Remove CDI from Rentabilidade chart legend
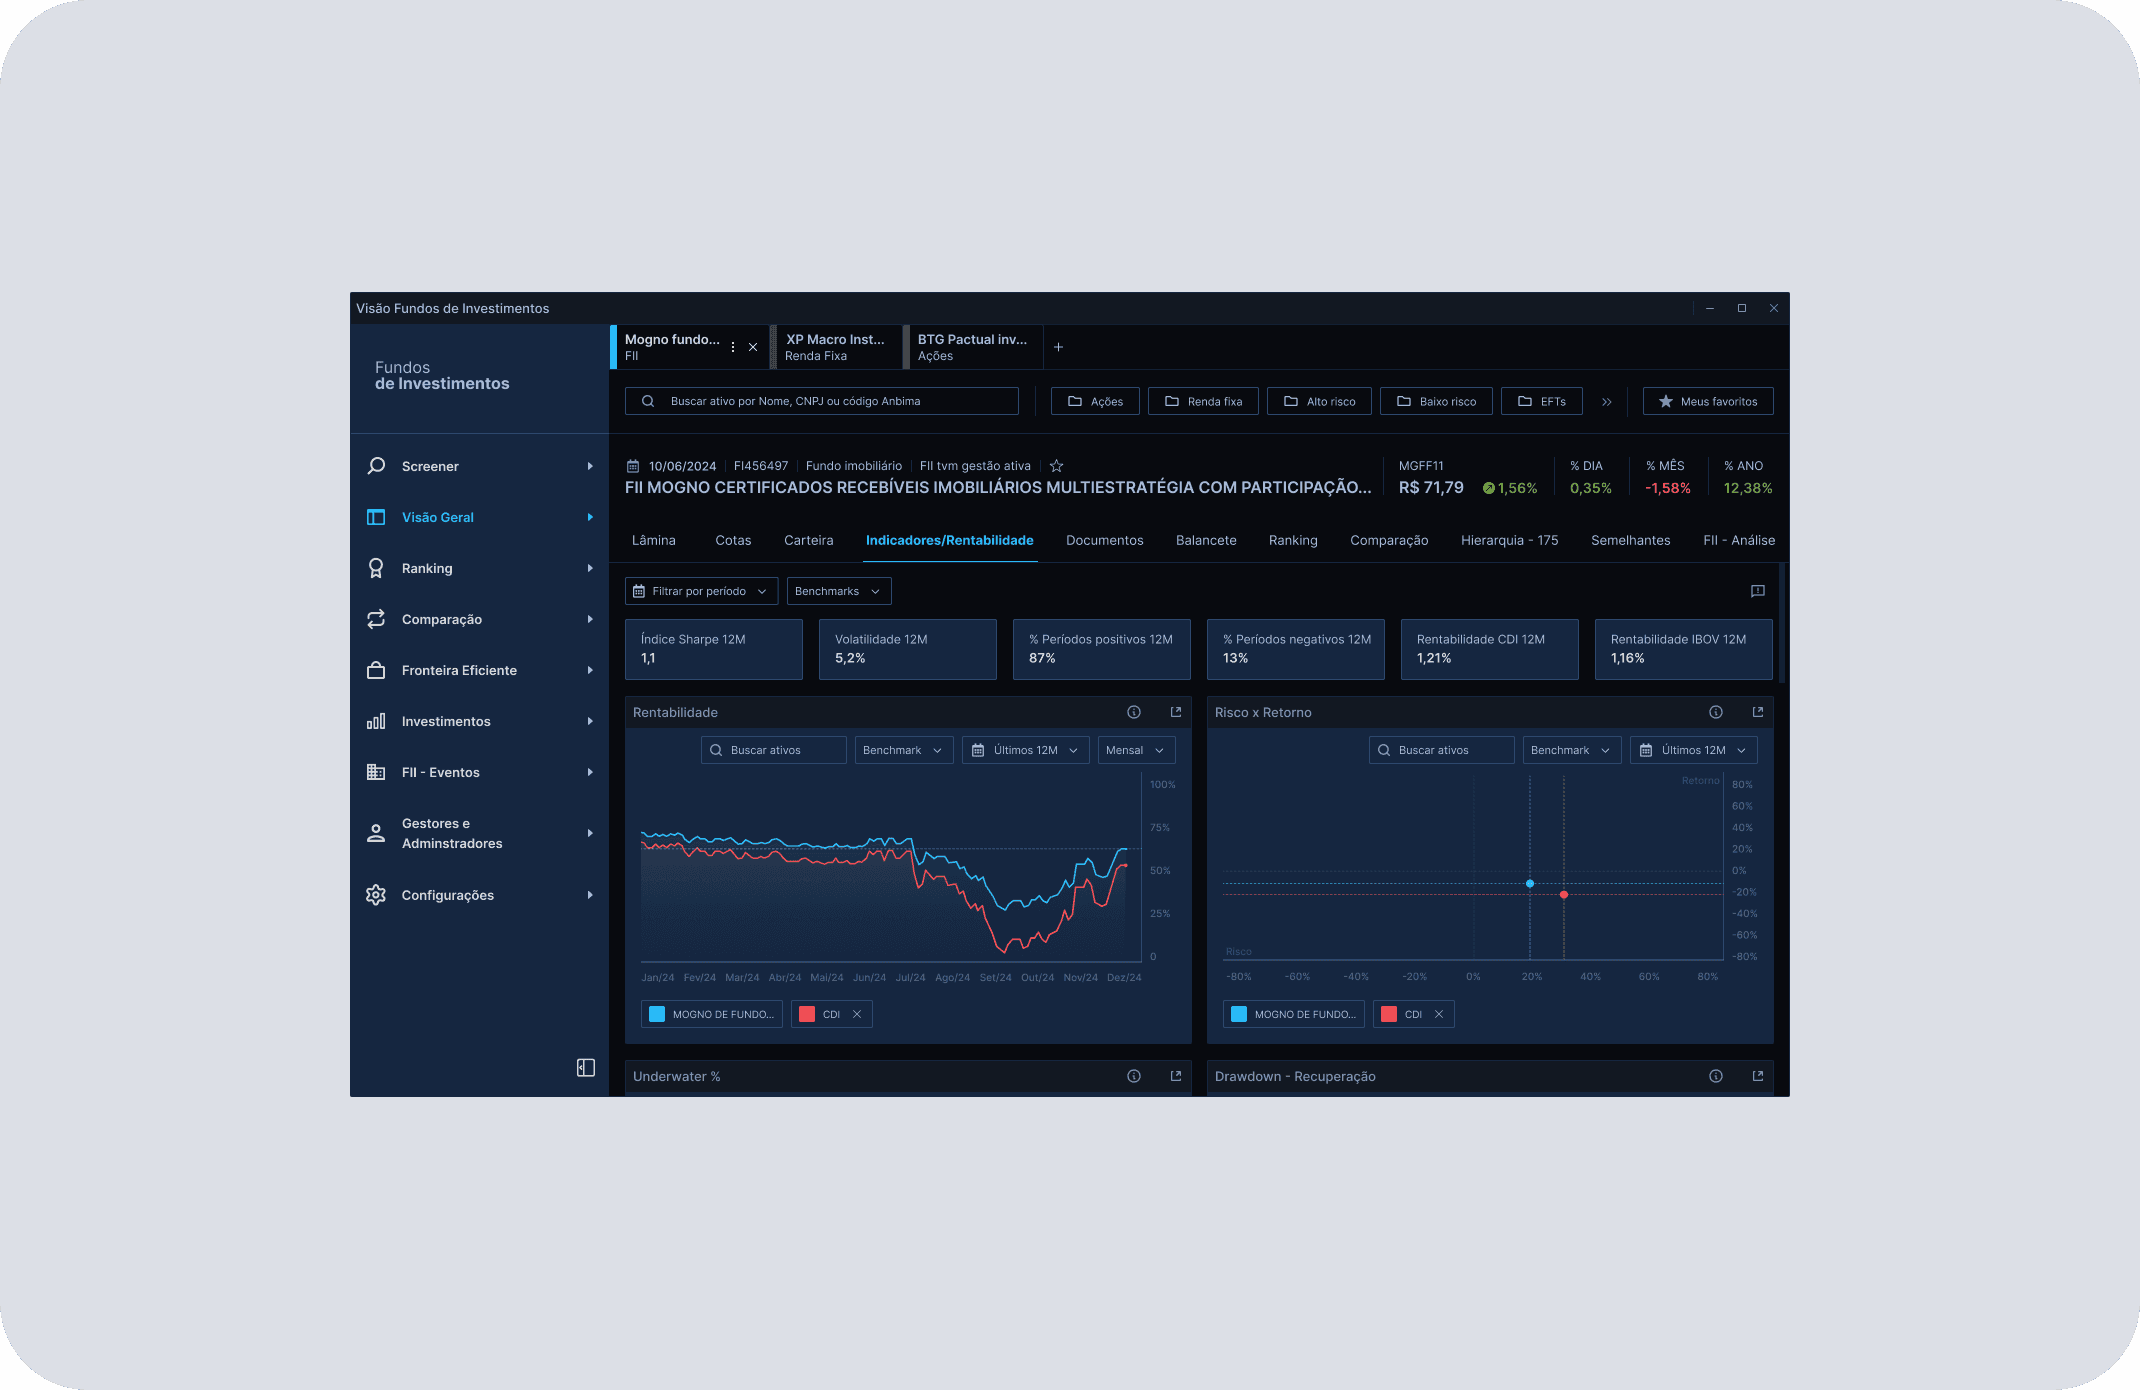 [857, 1014]
